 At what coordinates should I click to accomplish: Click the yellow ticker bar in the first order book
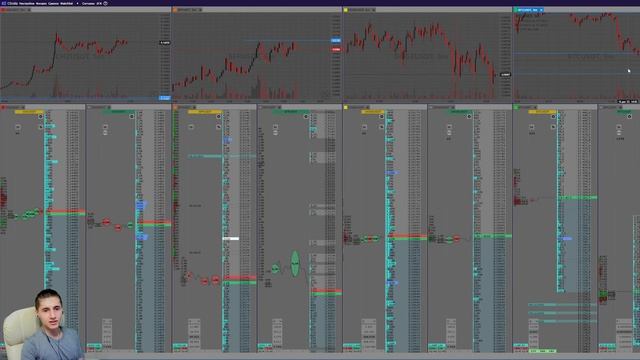point(29,112)
